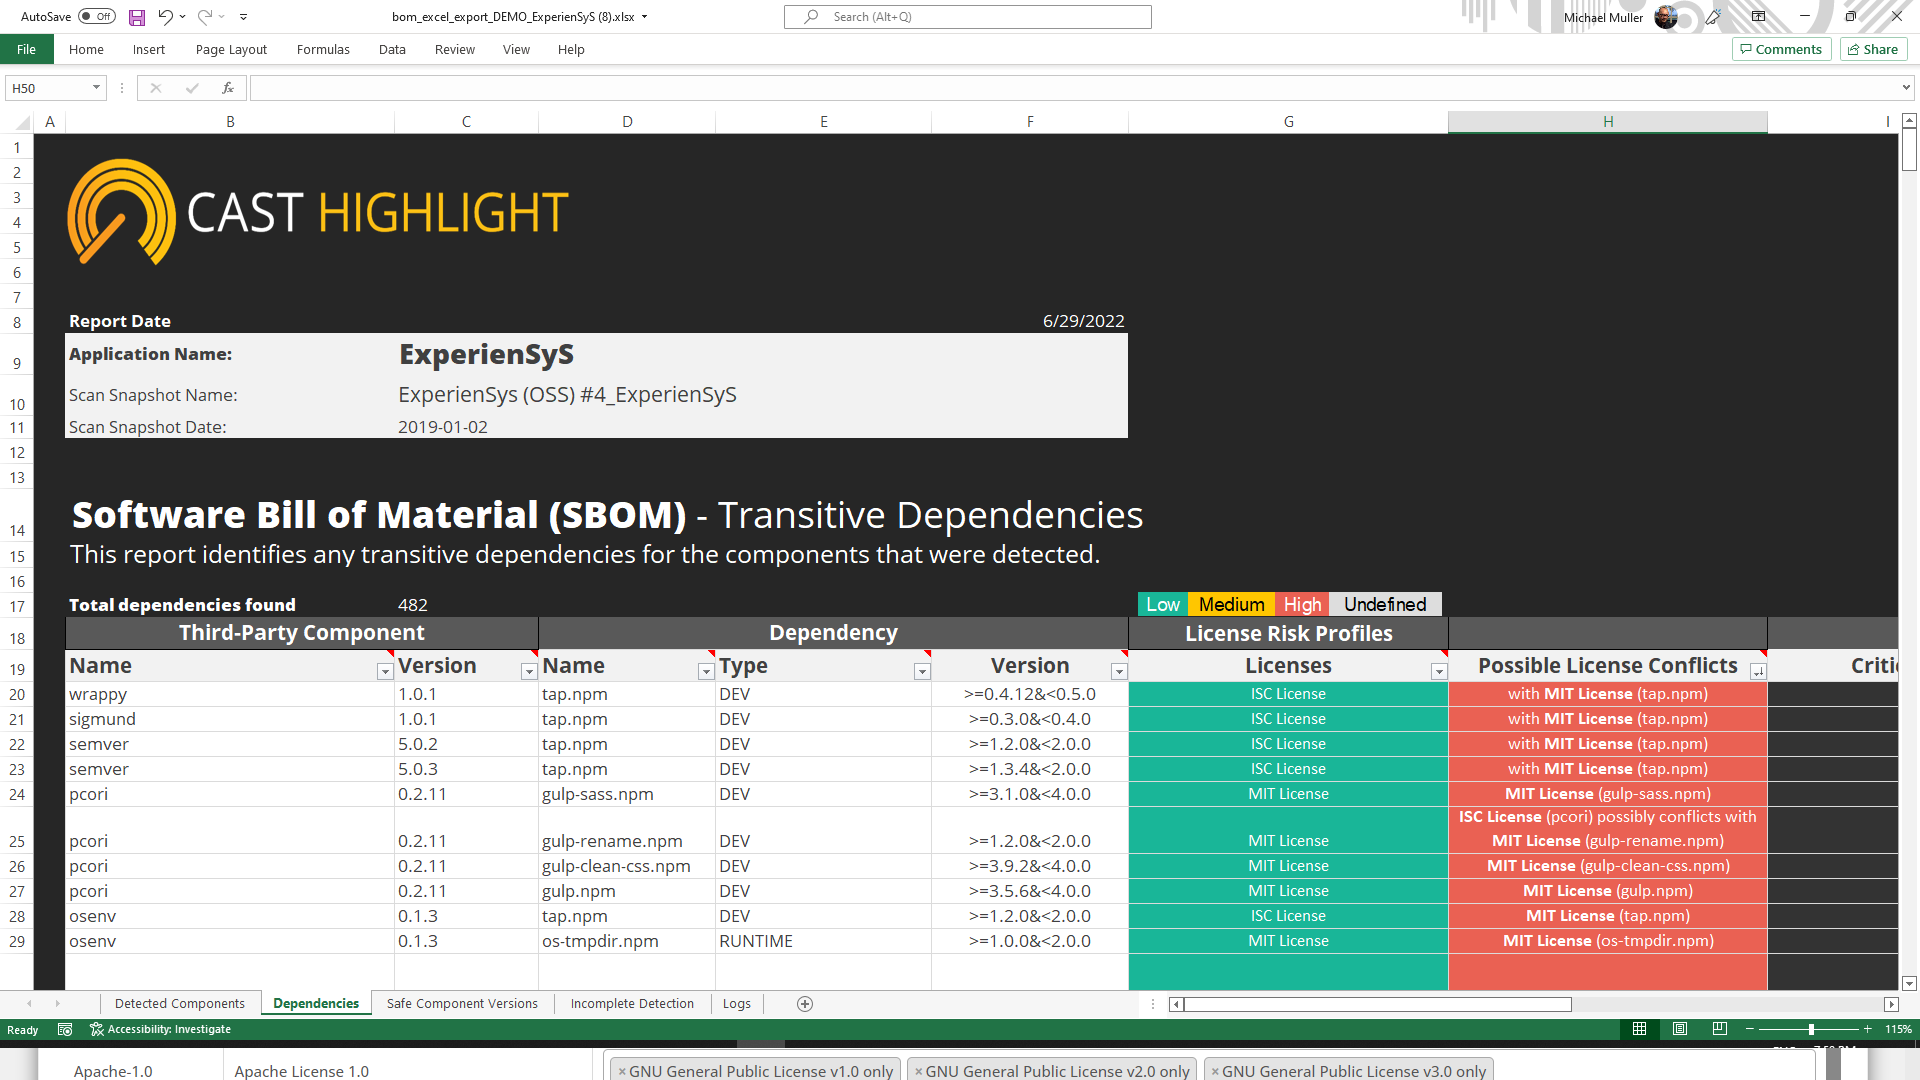Image resolution: width=1920 pixels, height=1080 pixels.
Task: Toggle the AutoSave switch
Action: [97, 17]
